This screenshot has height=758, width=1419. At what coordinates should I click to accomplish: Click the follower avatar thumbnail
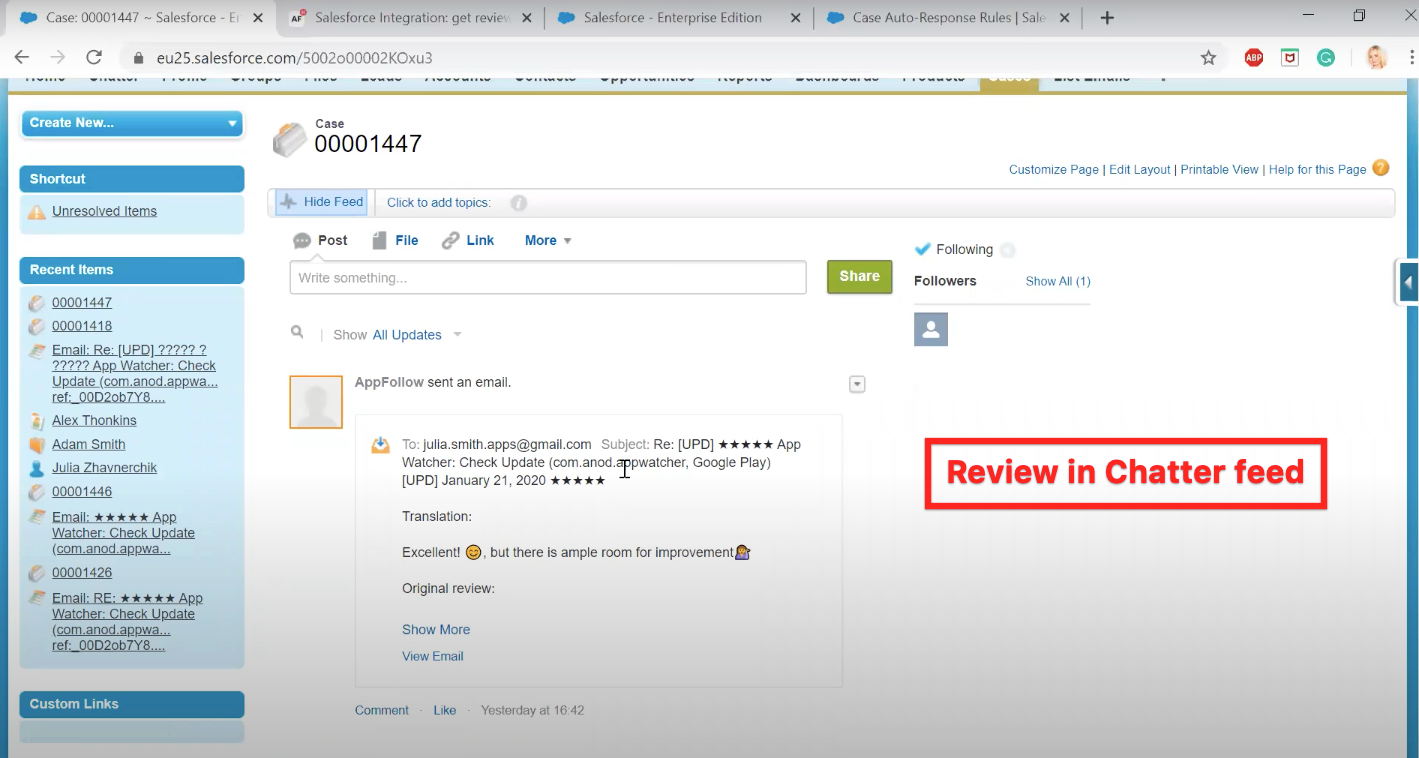click(931, 329)
